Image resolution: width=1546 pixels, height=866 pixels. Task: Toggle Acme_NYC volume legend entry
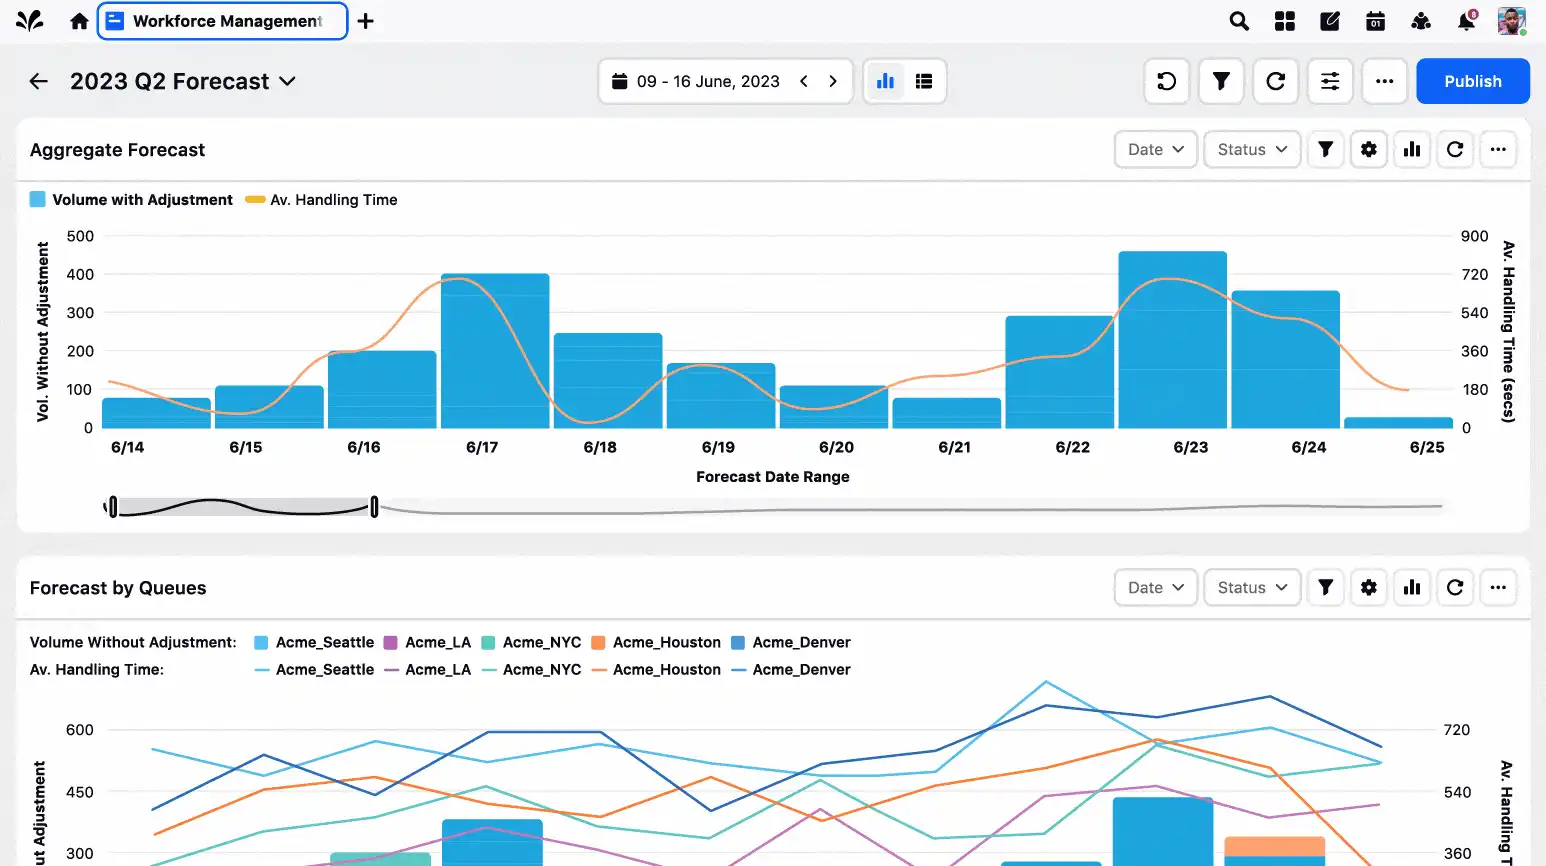click(531, 642)
